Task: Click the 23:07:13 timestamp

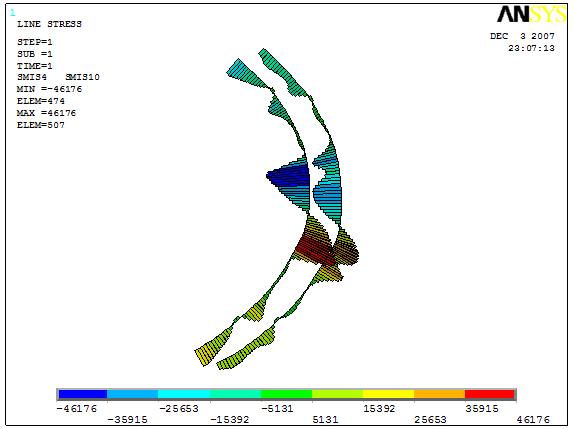Action: (x=531, y=48)
